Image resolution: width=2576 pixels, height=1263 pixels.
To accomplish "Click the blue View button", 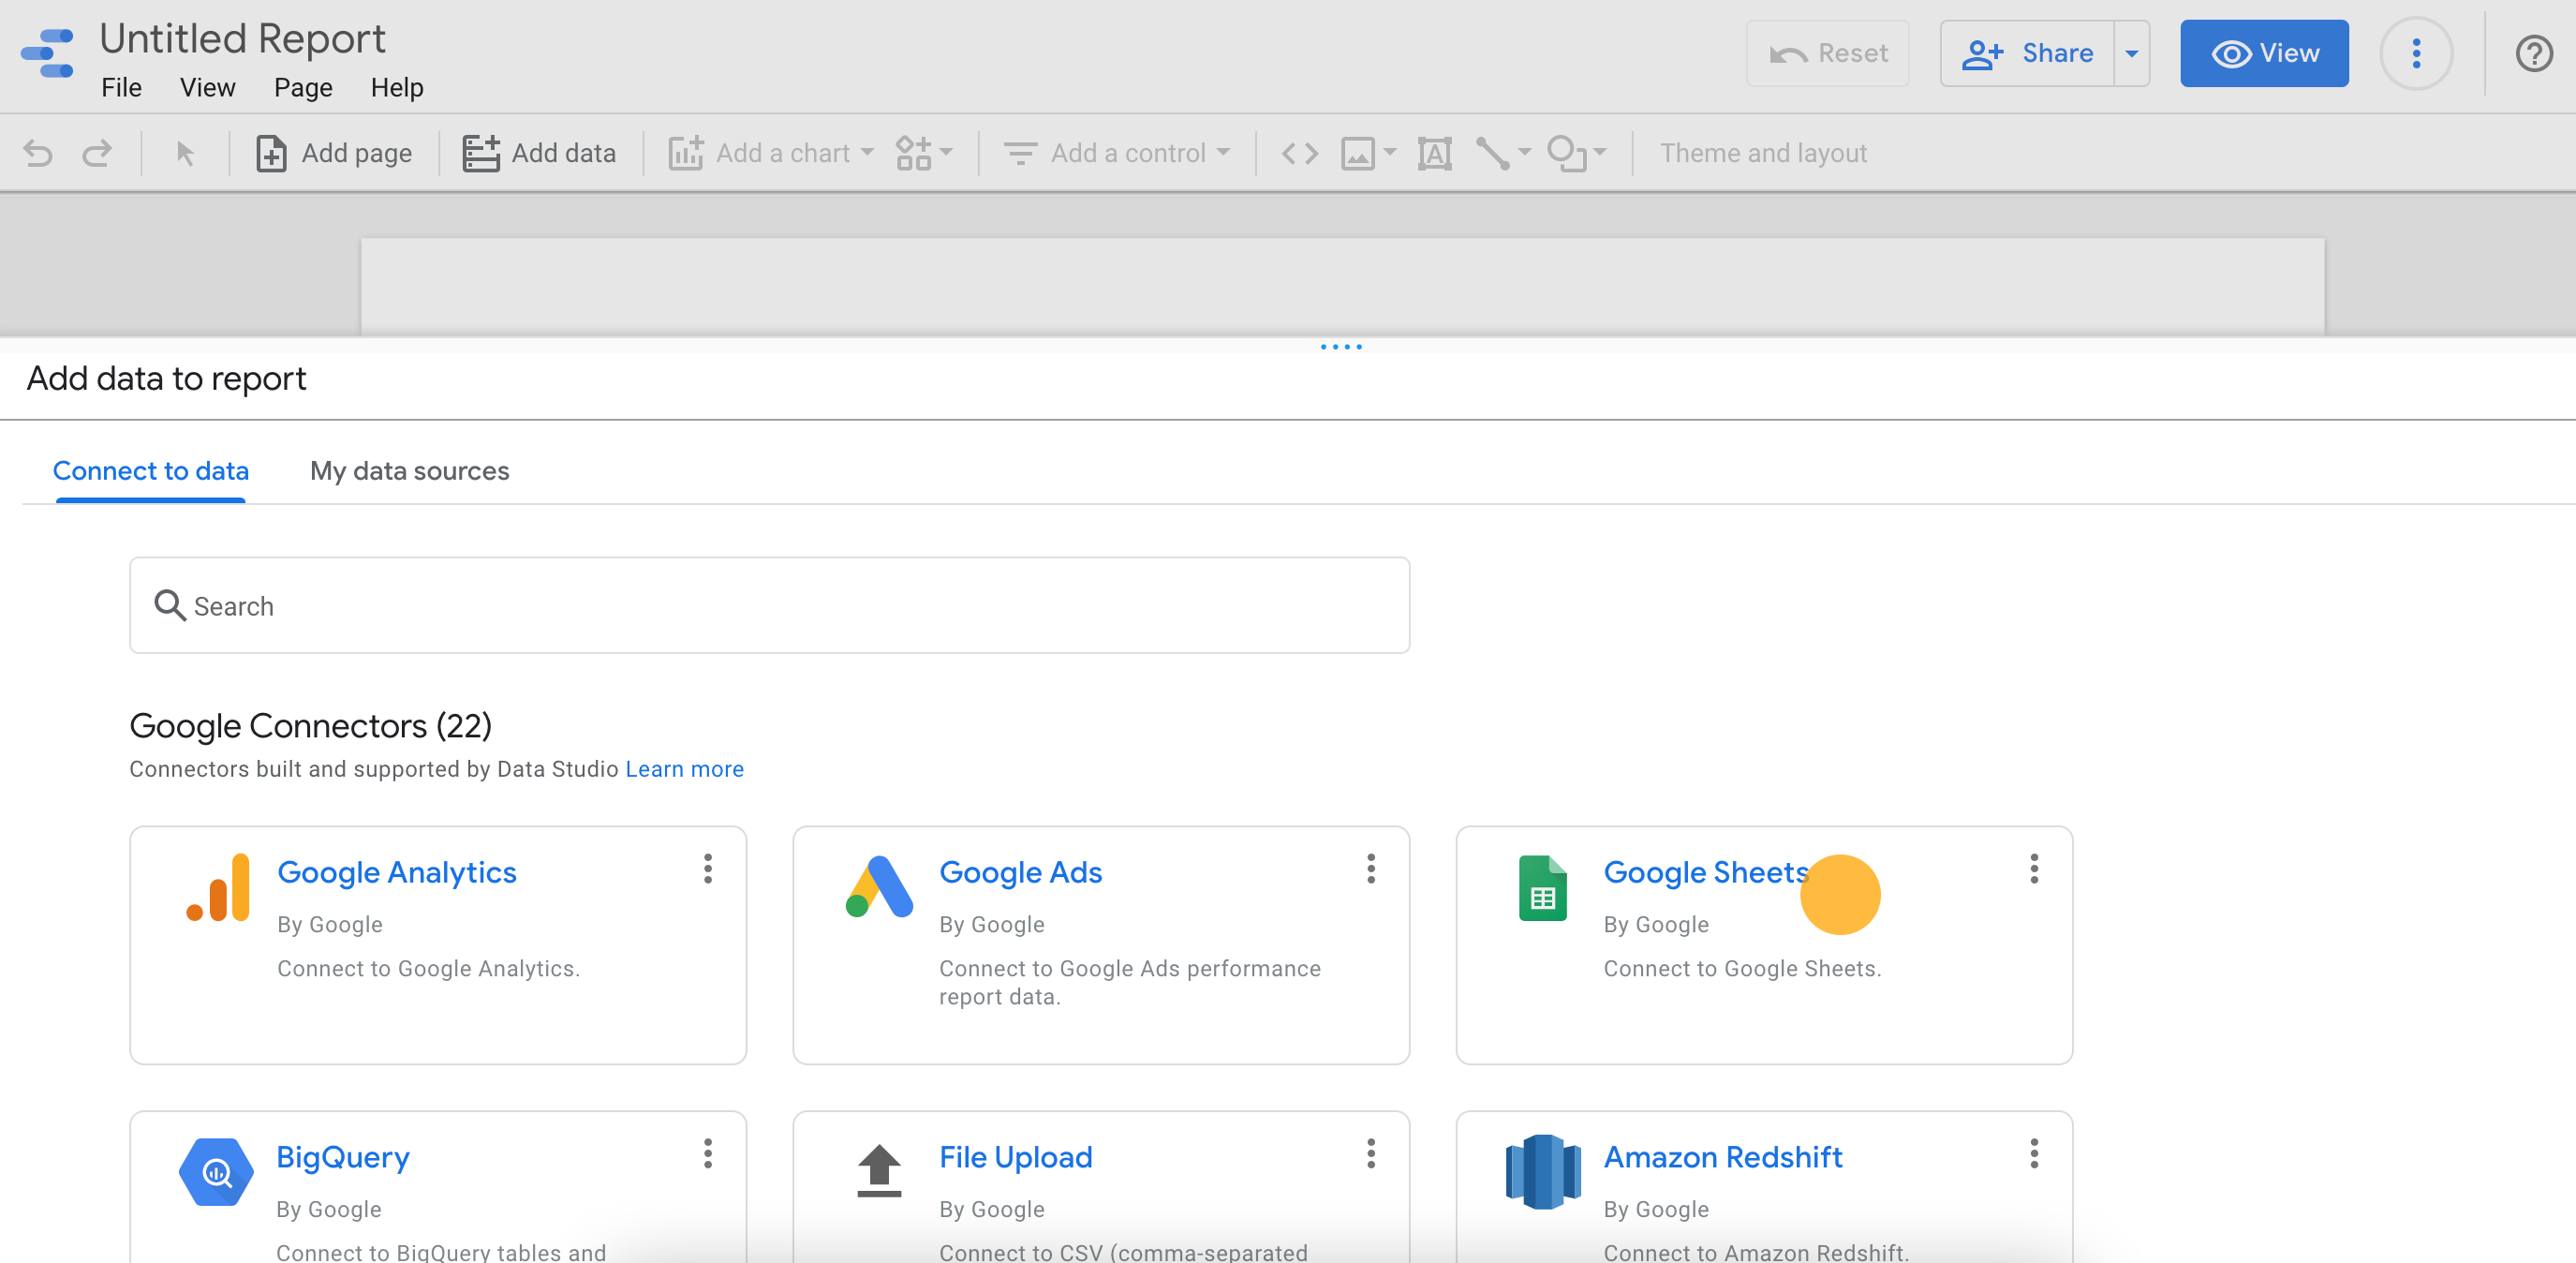I will pyautogui.click(x=2264, y=53).
